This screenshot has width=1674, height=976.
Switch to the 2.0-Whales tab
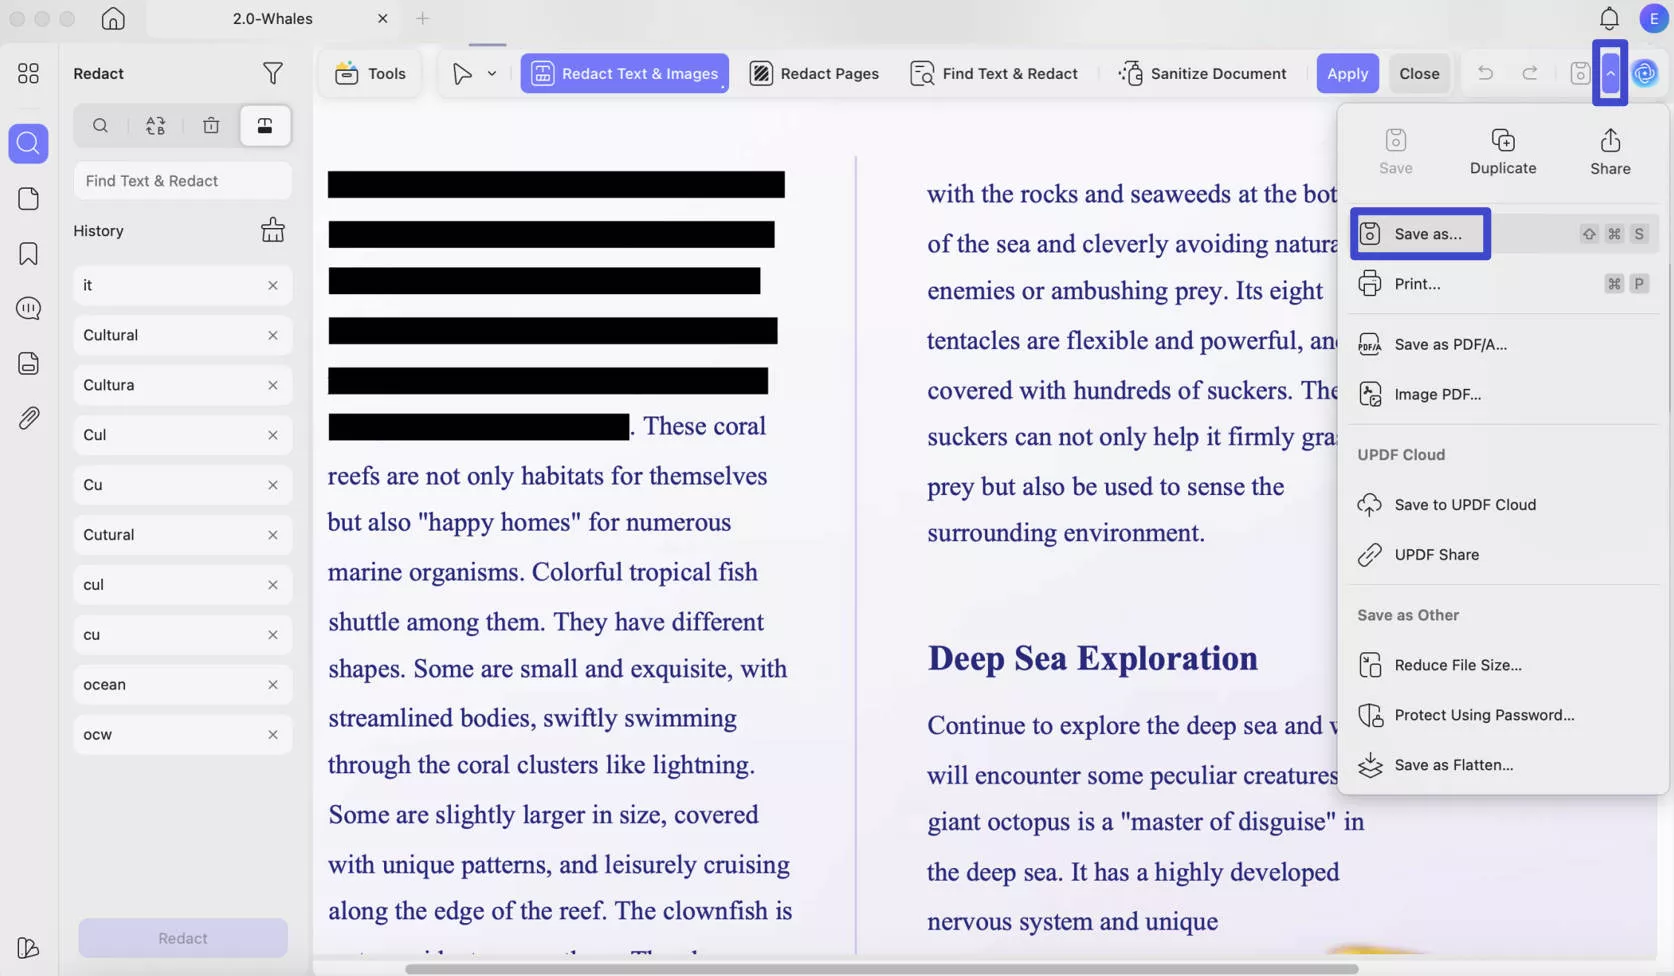(x=270, y=18)
